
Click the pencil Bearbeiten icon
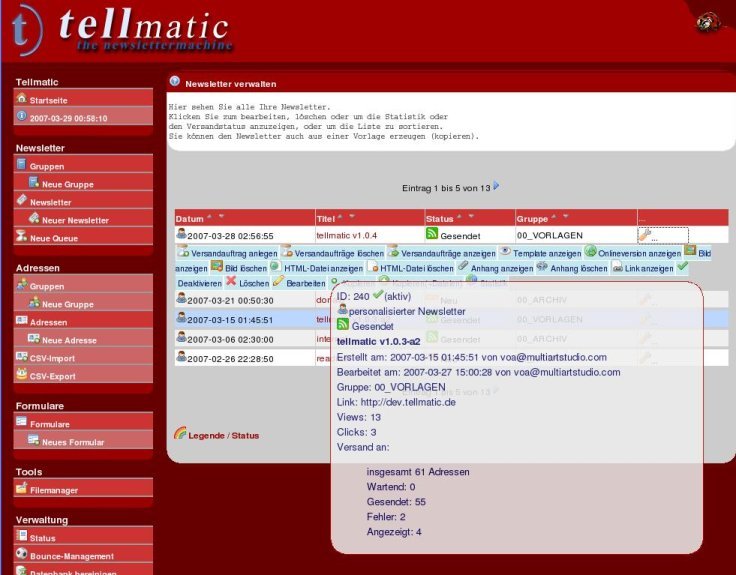278,281
